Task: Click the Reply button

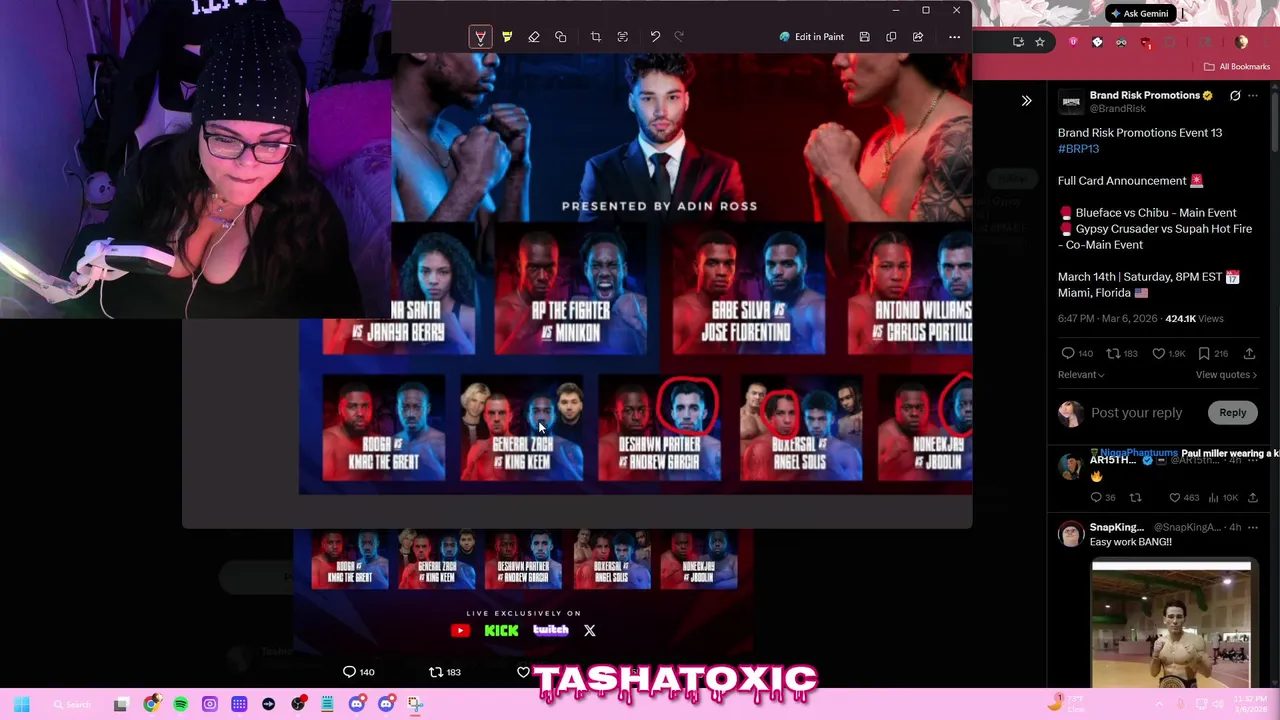Action: (x=1232, y=412)
